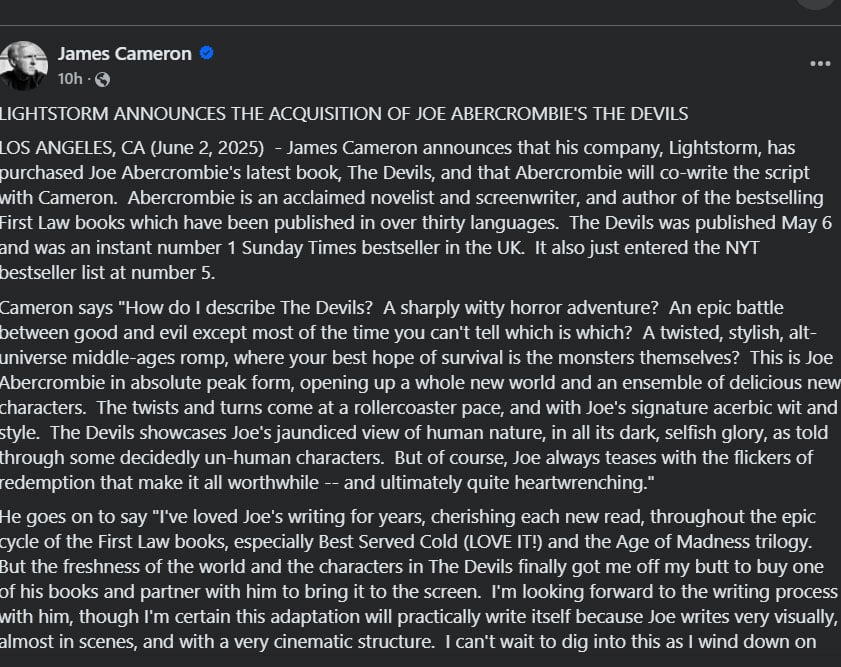Click the blue verified badge beside James Cameron
Screen dimensions: 841x667
tap(206, 54)
